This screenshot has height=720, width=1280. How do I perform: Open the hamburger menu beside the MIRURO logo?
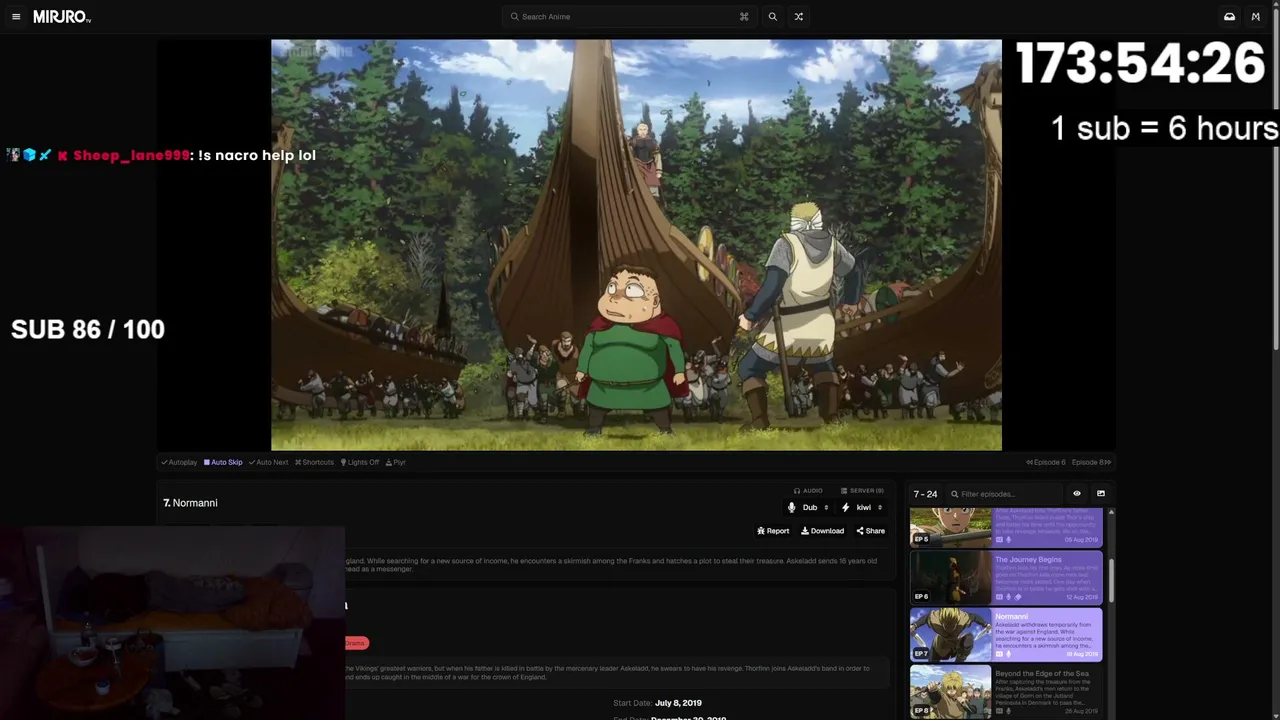point(16,17)
